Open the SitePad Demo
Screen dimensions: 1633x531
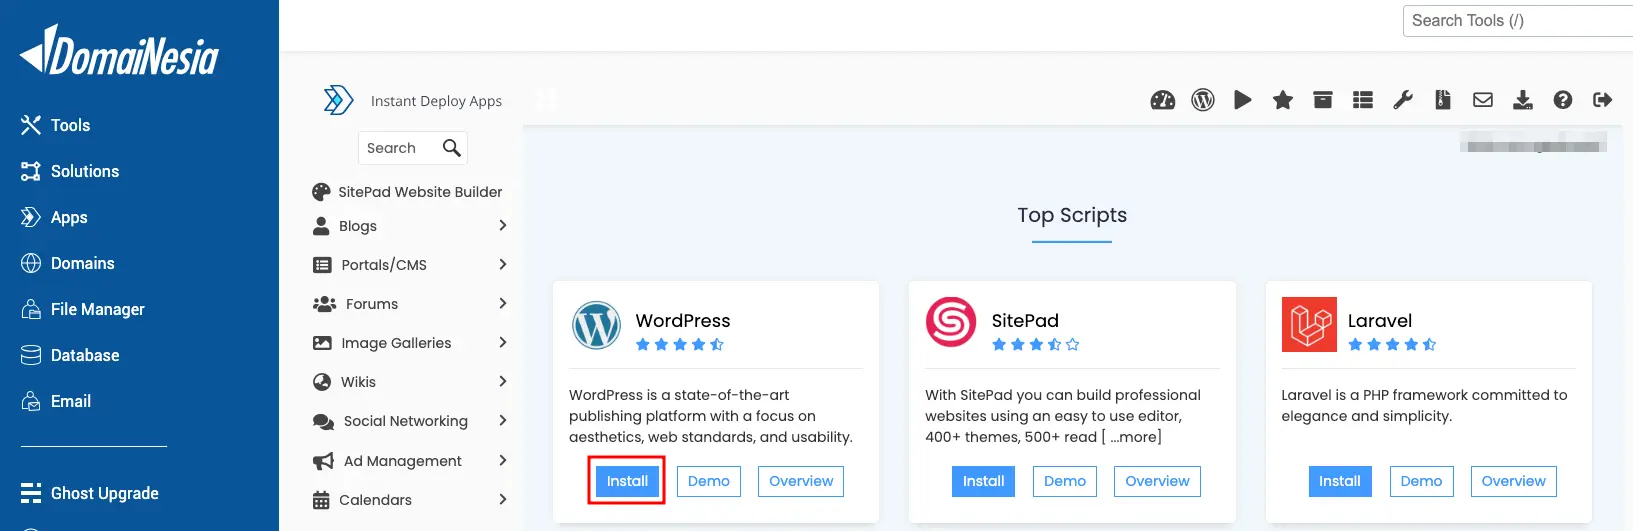[1065, 481]
